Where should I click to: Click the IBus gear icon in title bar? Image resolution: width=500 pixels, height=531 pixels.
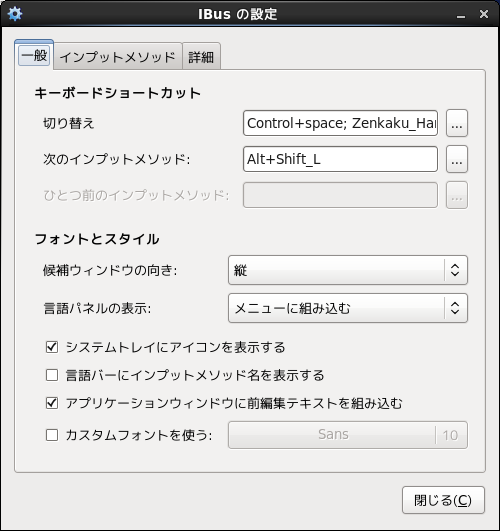pos(15,14)
